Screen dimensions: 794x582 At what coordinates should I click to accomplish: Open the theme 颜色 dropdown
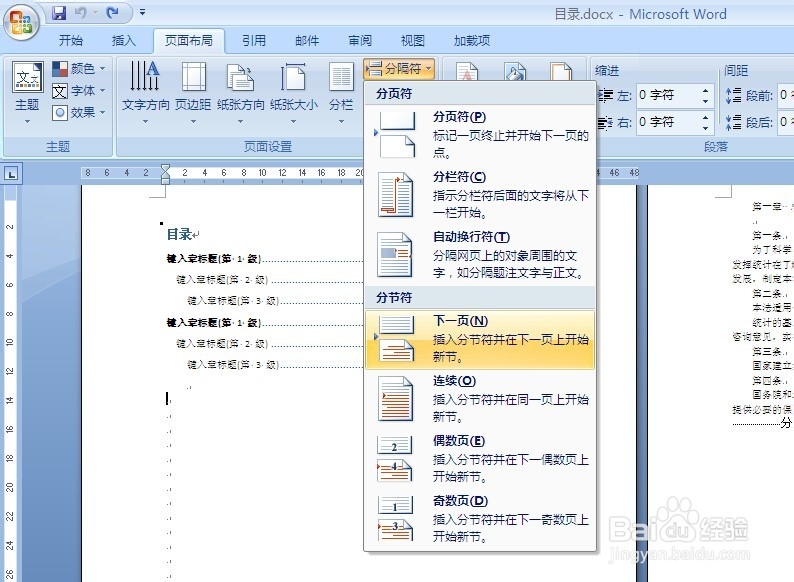(x=79, y=68)
